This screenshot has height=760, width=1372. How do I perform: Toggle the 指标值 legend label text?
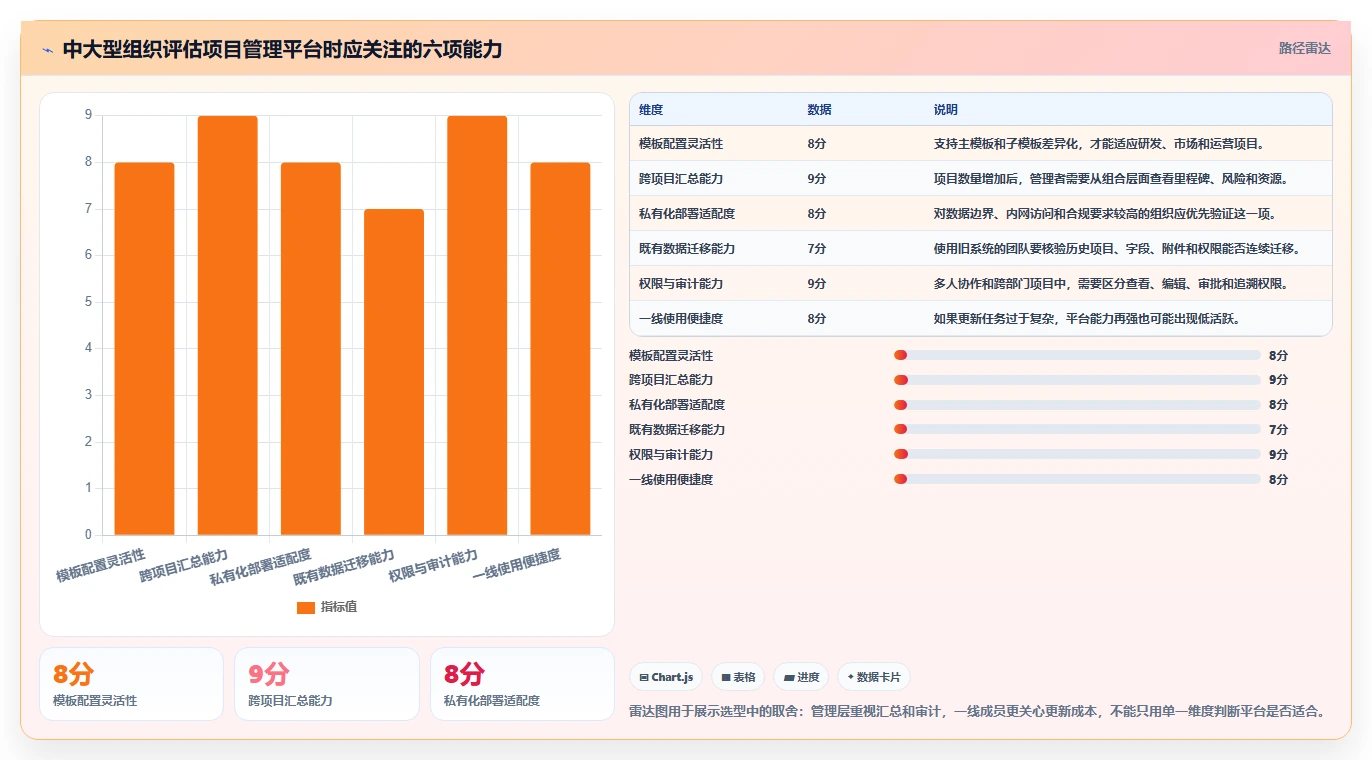pos(338,607)
